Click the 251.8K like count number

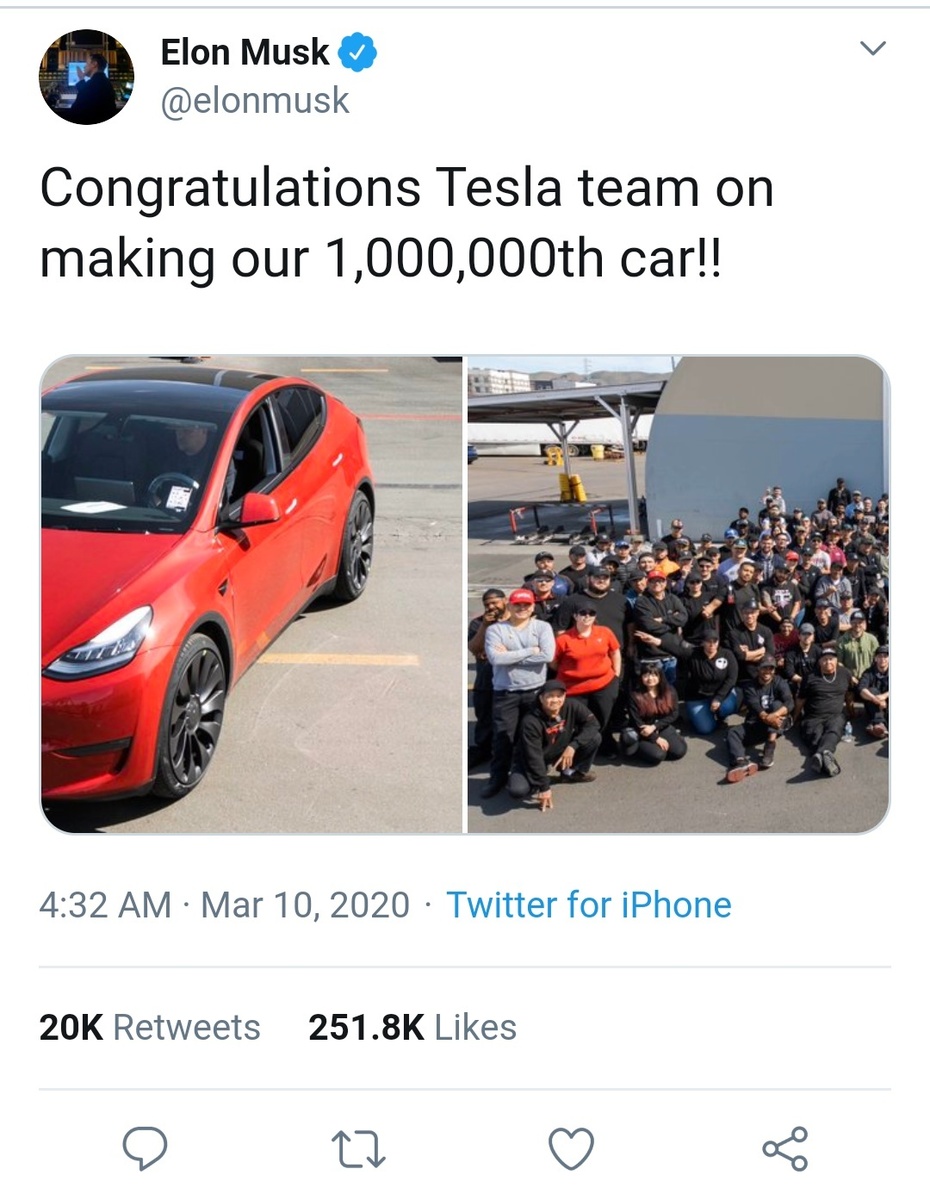point(366,1027)
